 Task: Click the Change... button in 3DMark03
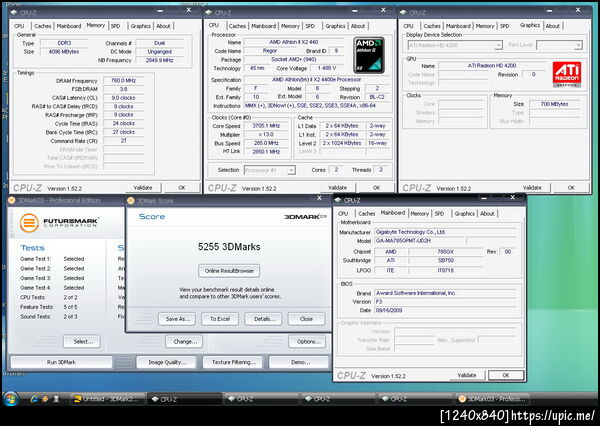tap(184, 341)
